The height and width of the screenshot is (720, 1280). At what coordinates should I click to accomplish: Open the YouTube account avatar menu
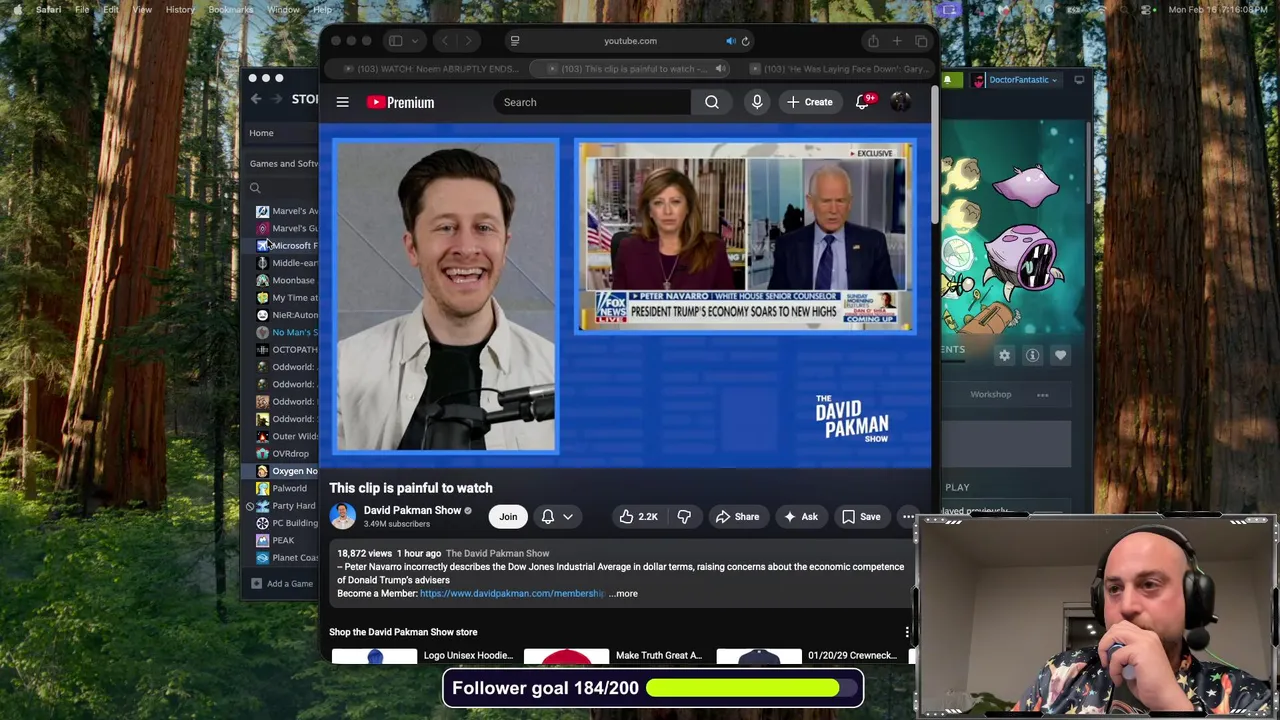[901, 102]
